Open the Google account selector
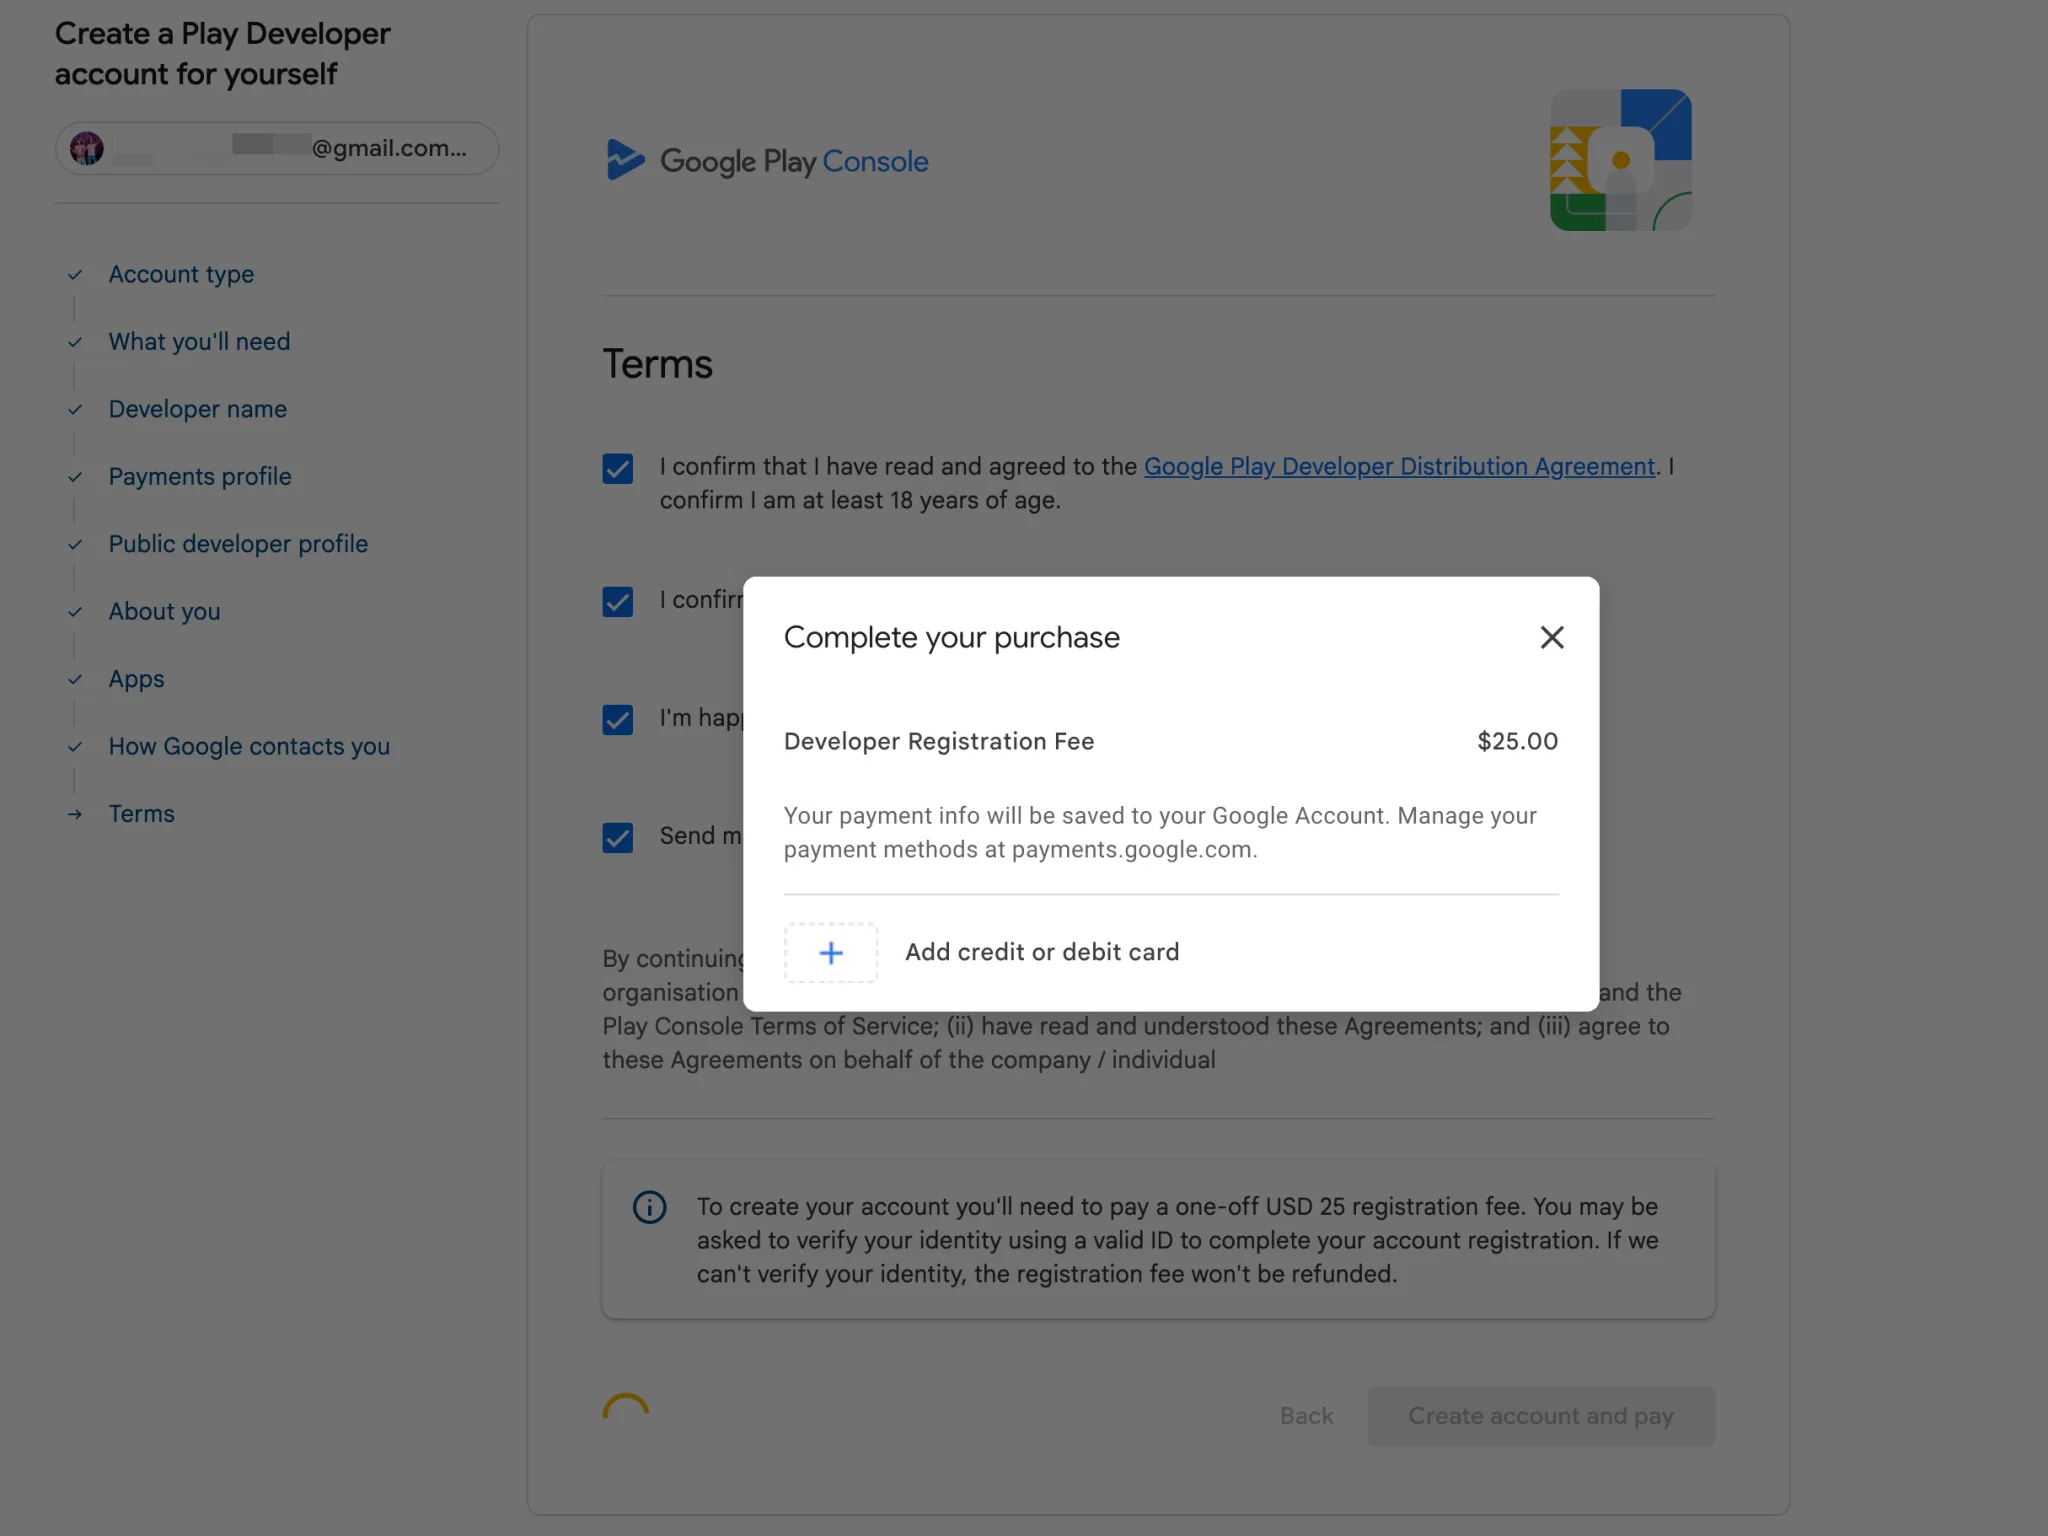This screenshot has height=1536, width=2048. pyautogui.click(x=276, y=148)
